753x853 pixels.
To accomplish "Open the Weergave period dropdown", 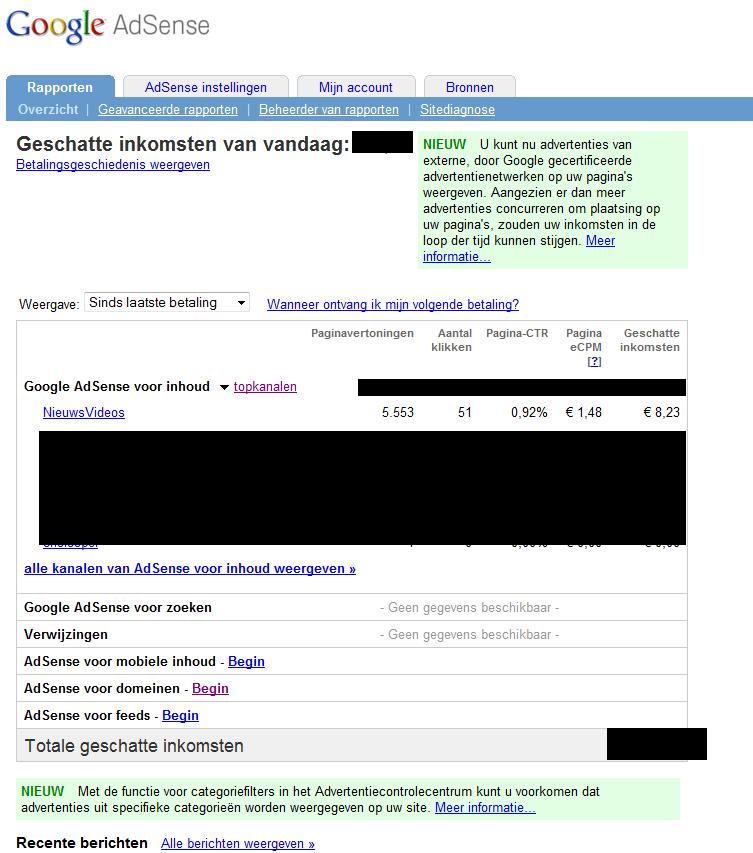I will [166, 302].
